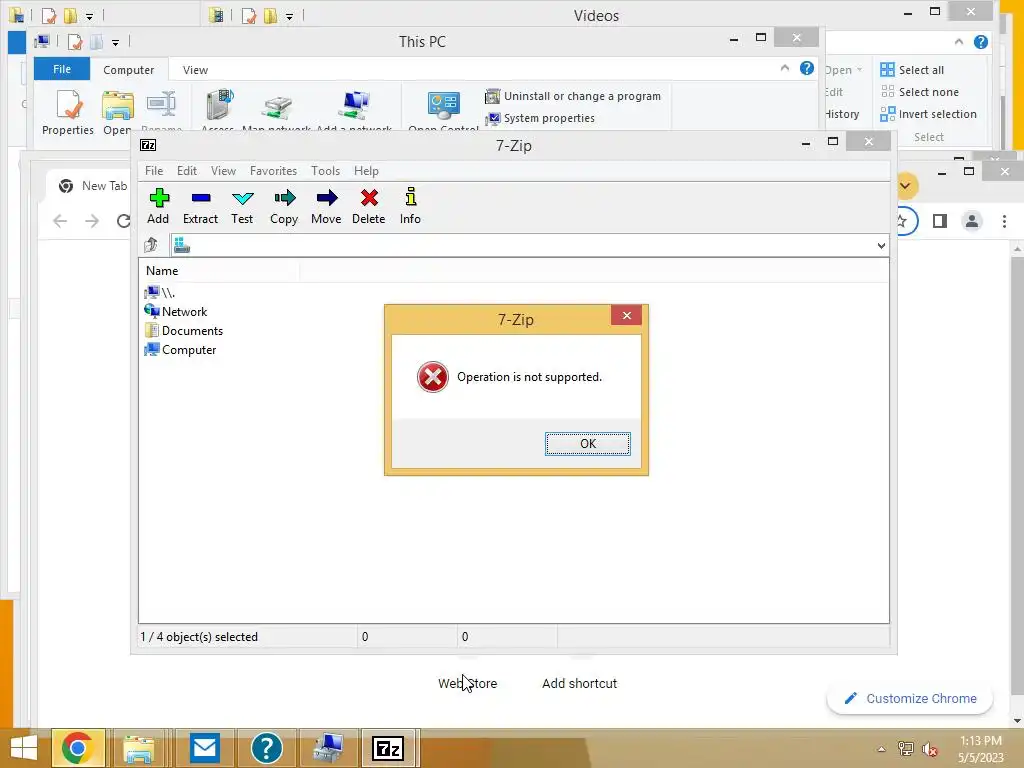Click Chrome back arrow button

pos(60,221)
